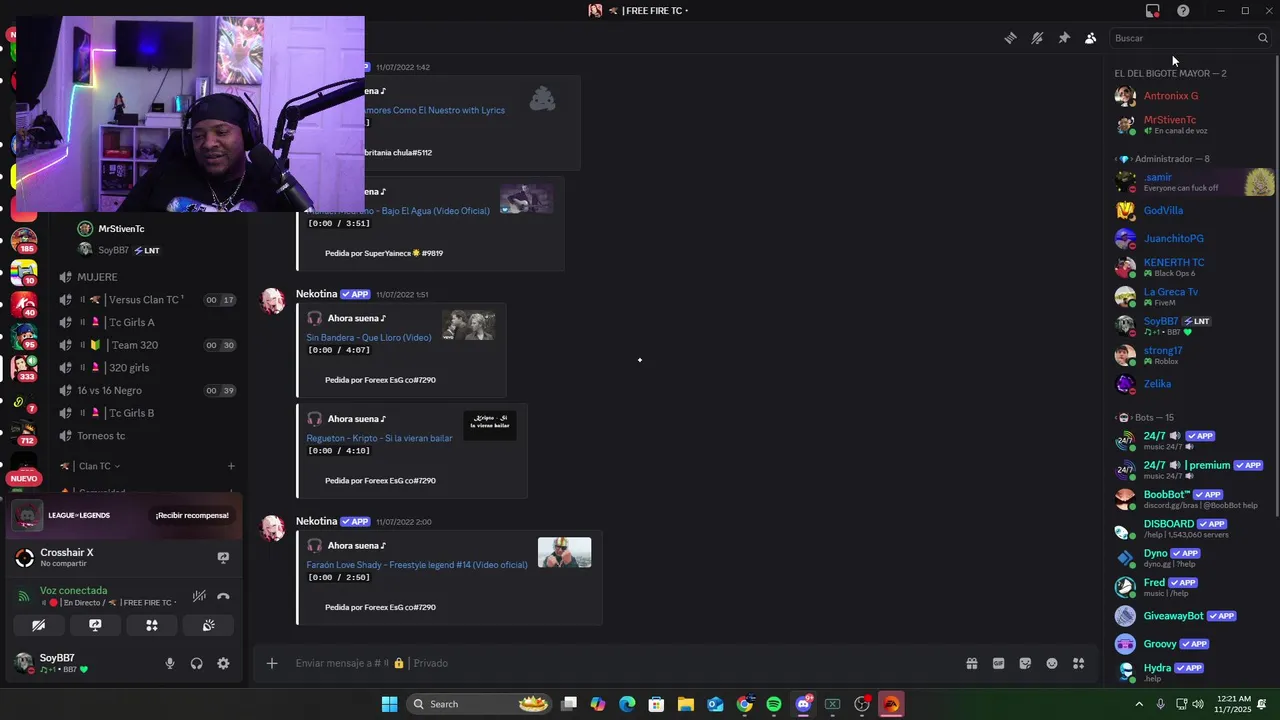
Task: Collapse the Administrador role group
Action: tap(1164, 159)
